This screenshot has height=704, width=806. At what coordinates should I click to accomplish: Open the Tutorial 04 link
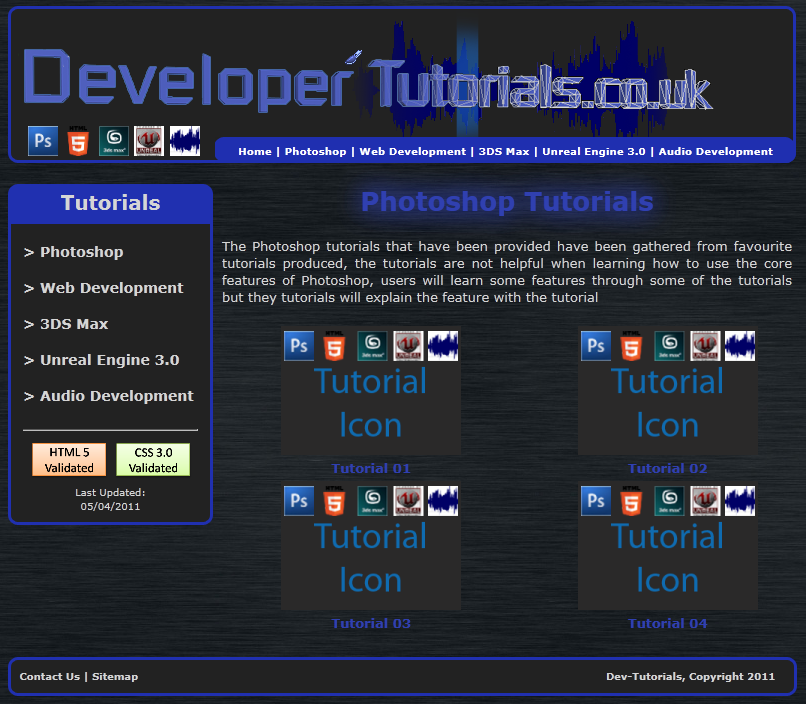(x=668, y=624)
